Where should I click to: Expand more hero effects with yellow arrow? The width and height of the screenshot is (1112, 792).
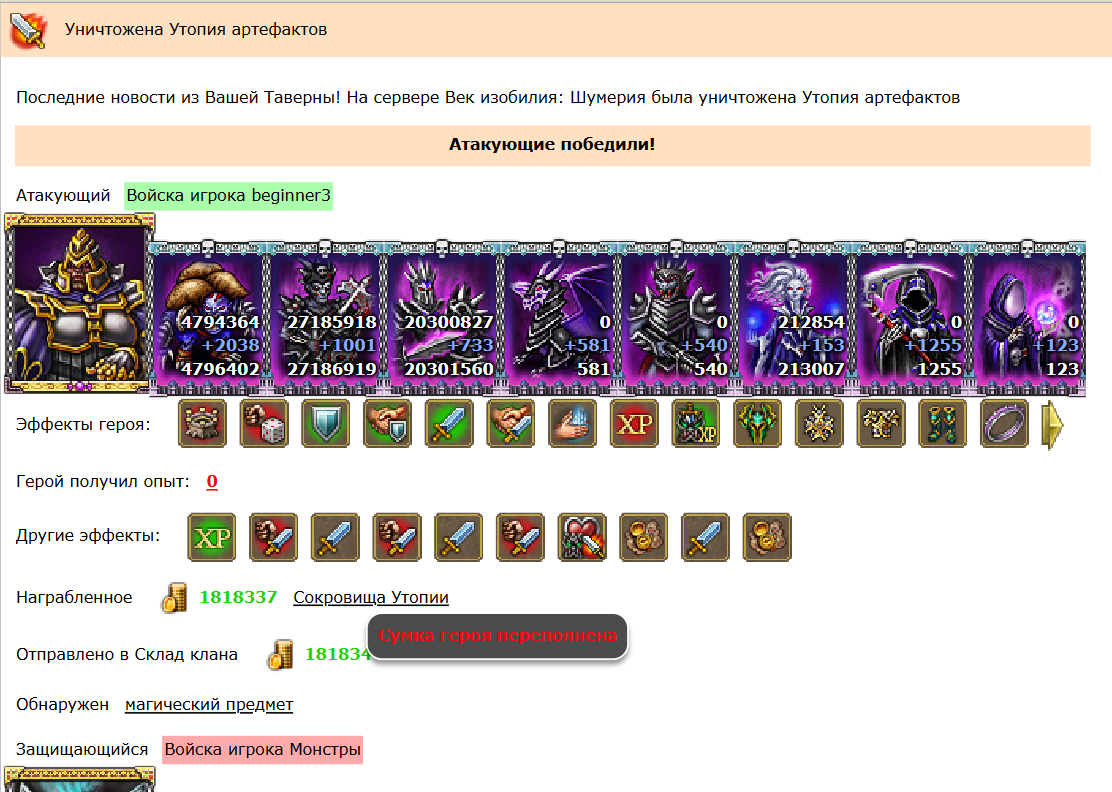1052,425
